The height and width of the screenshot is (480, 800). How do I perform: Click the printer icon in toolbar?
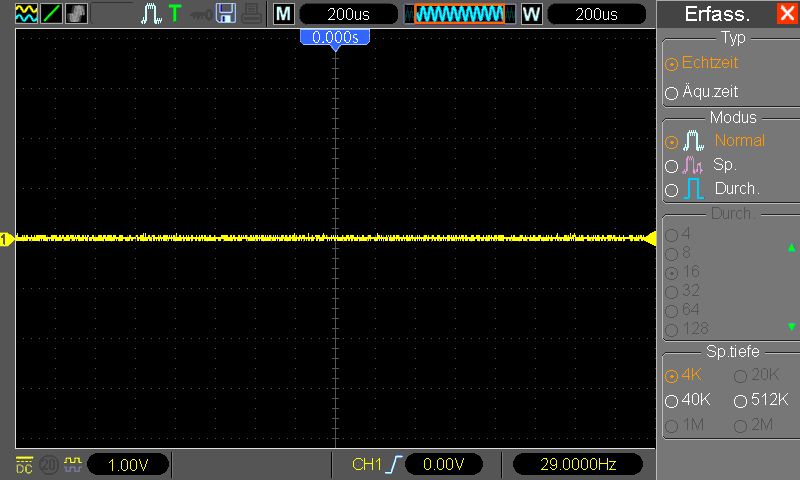(252, 14)
